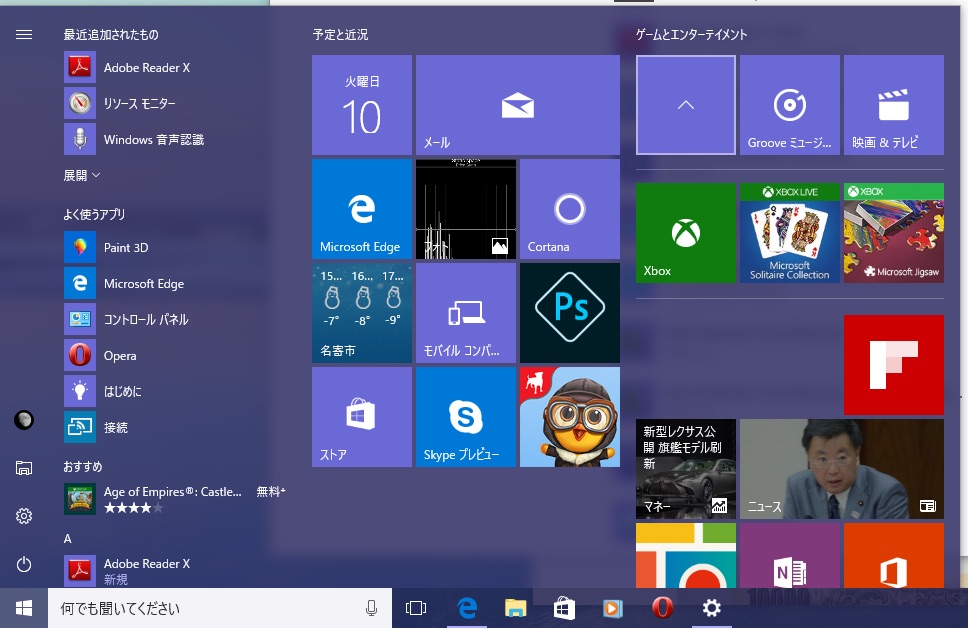This screenshot has height=628, width=968.
Task: Click the microphone in the search box
Action: click(x=372, y=608)
